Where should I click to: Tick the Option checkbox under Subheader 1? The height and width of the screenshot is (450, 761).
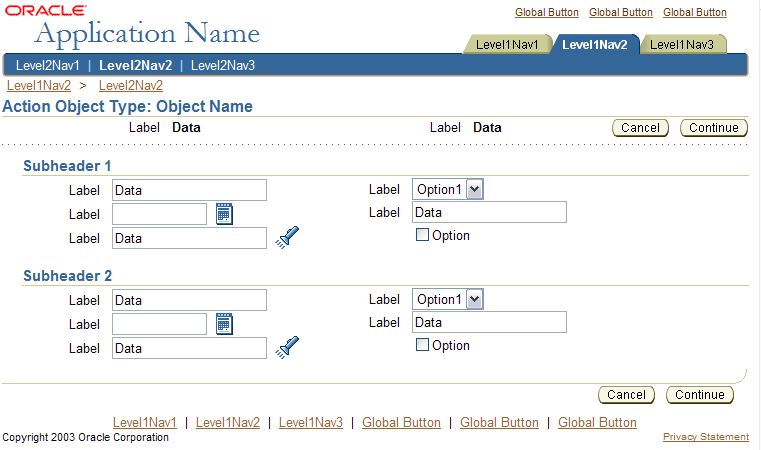422,235
